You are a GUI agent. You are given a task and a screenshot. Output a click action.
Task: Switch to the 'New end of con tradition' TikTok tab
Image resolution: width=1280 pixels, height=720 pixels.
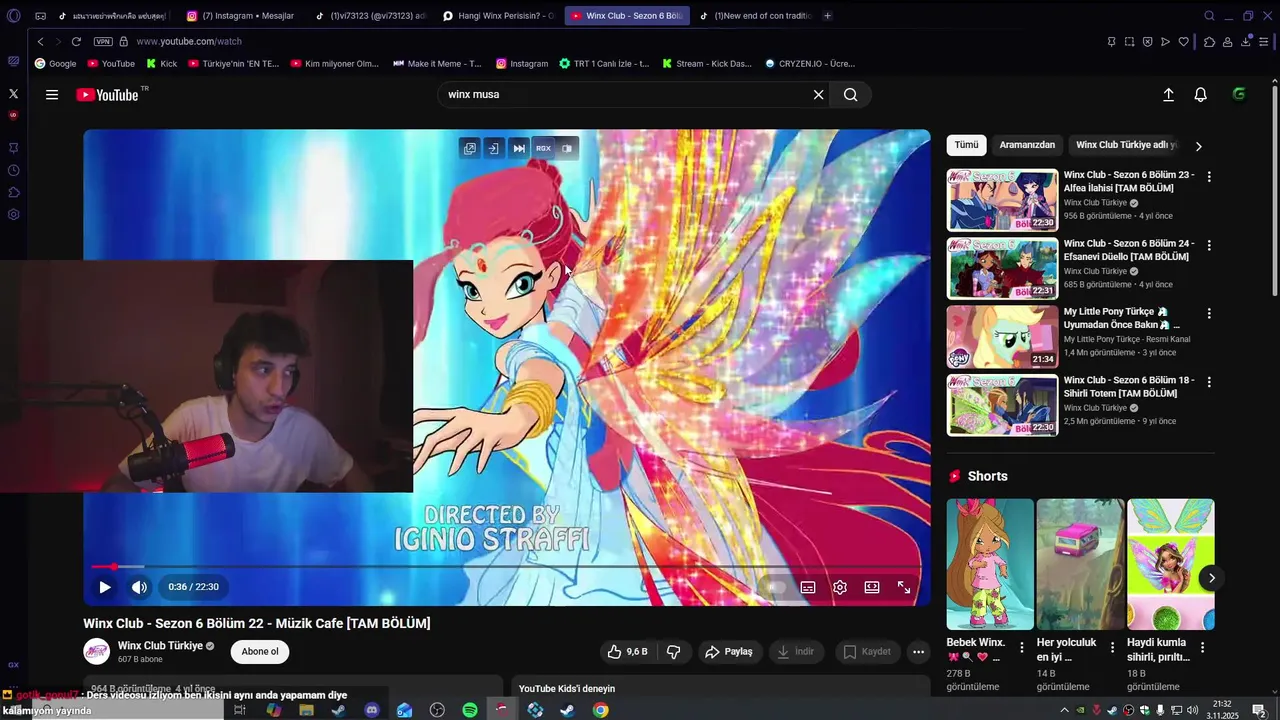[754, 16]
